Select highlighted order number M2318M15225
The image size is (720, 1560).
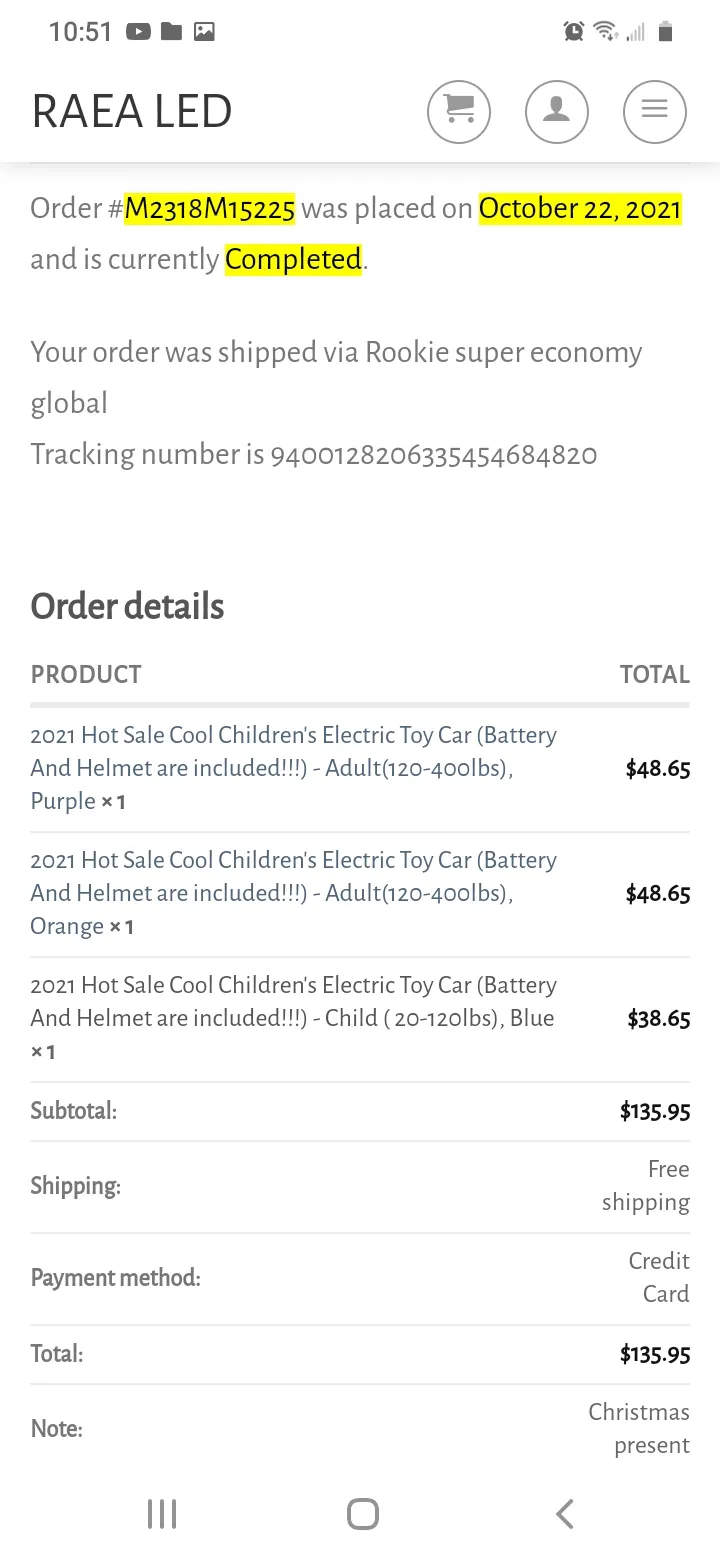tap(210, 209)
